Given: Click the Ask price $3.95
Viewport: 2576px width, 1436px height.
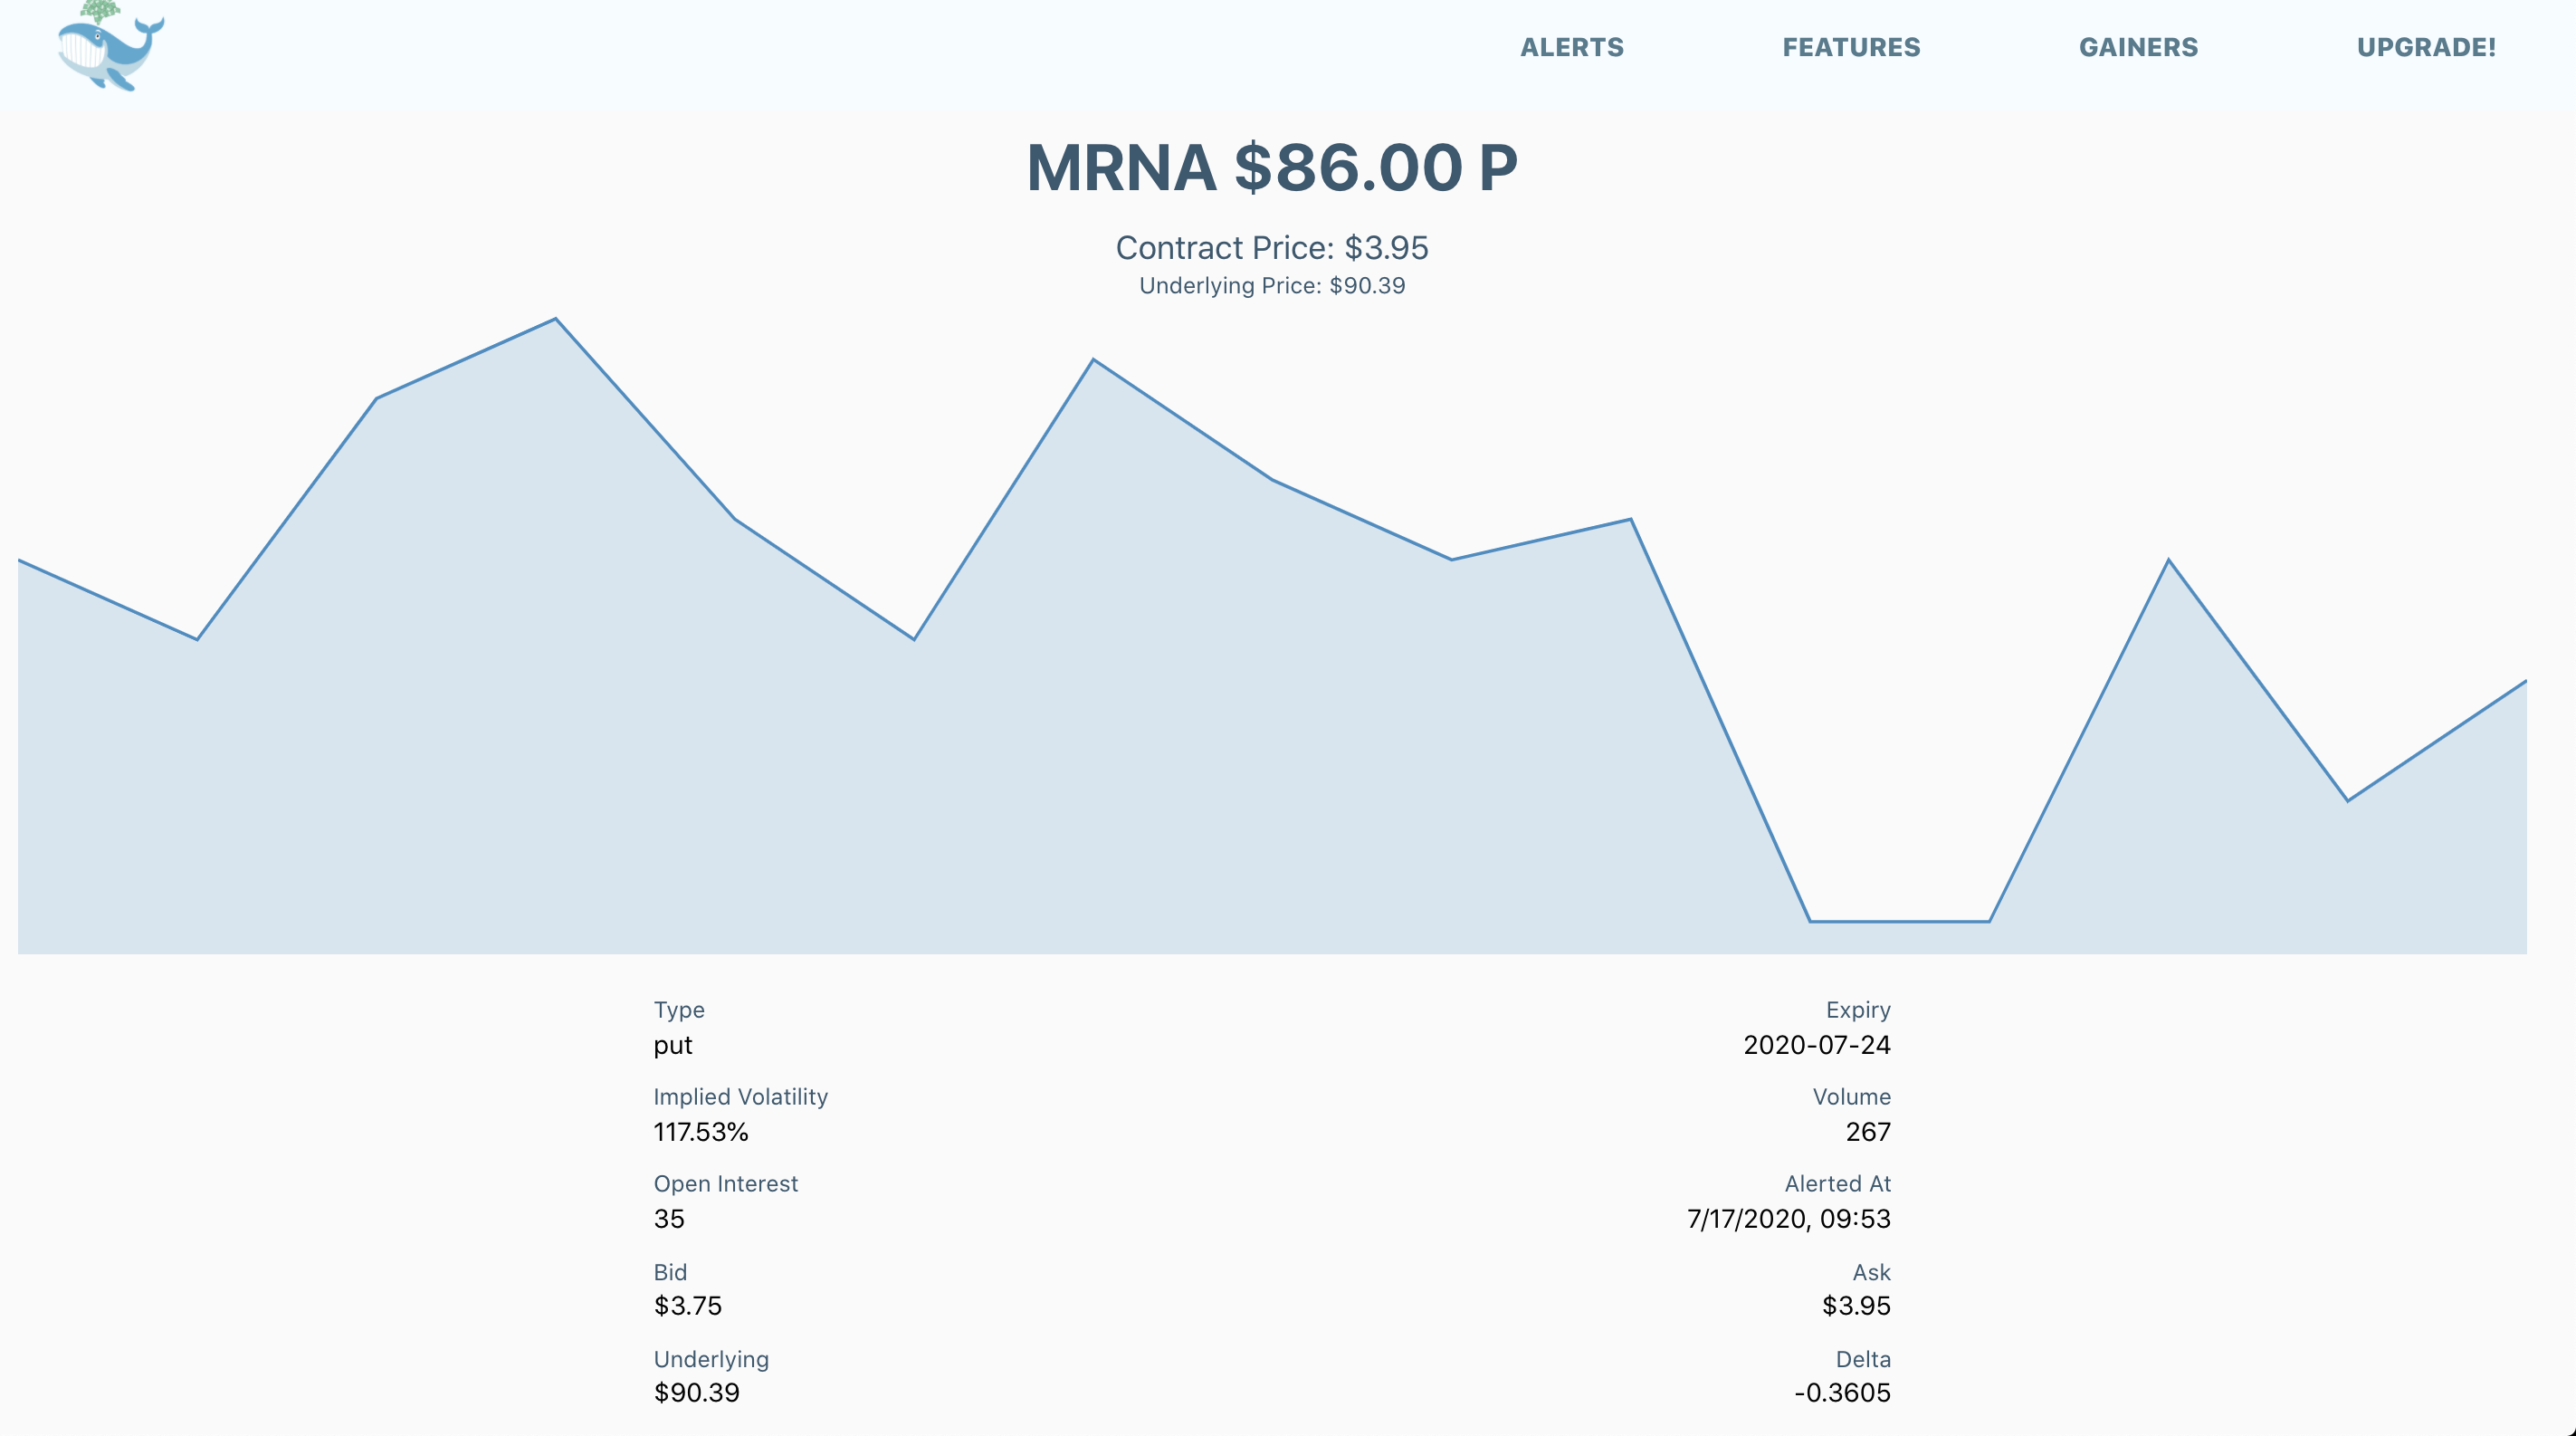Looking at the screenshot, I should (x=1855, y=1306).
